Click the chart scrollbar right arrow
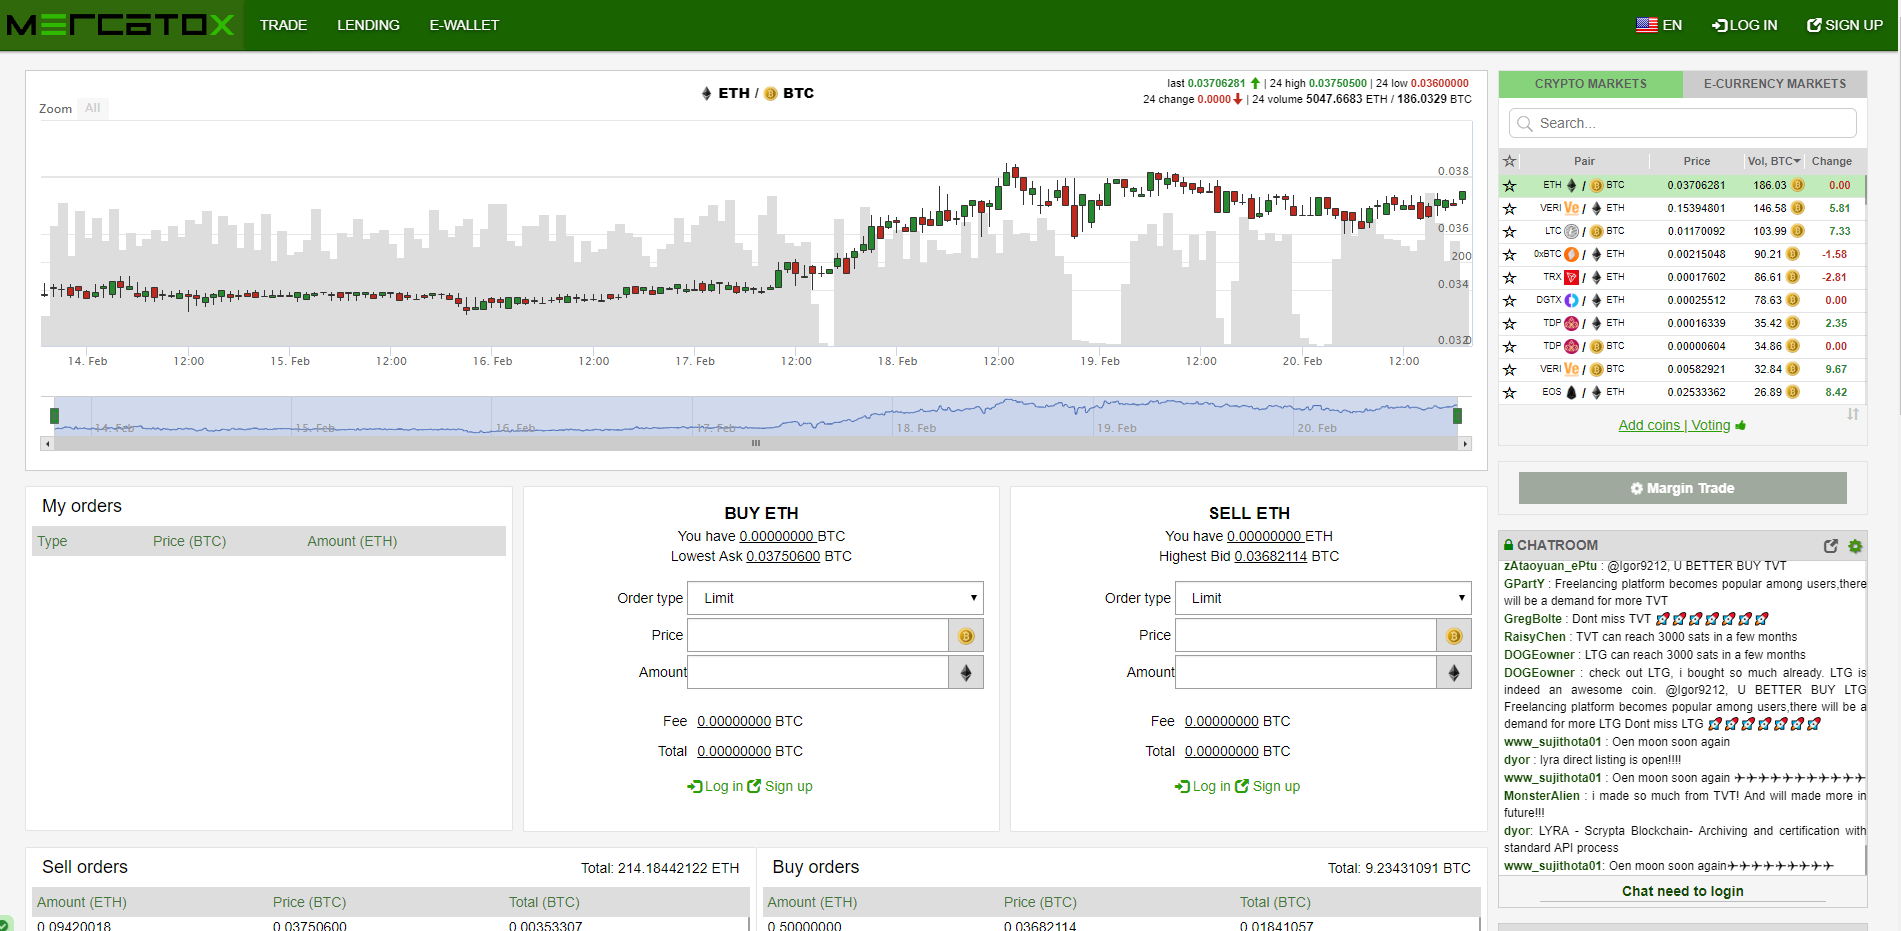1901x931 pixels. (1465, 443)
